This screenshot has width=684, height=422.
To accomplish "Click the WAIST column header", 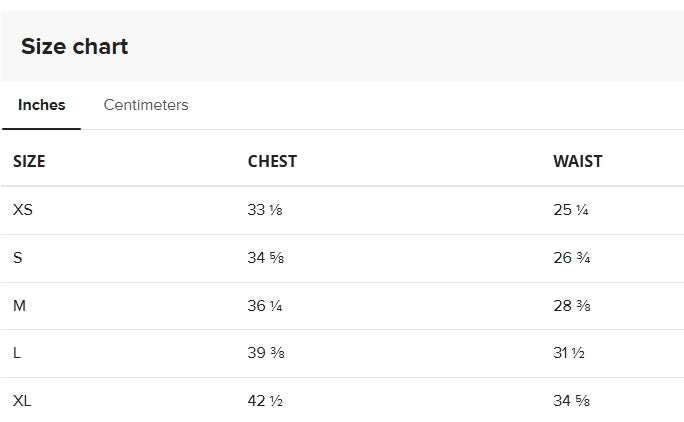I will point(578,161).
